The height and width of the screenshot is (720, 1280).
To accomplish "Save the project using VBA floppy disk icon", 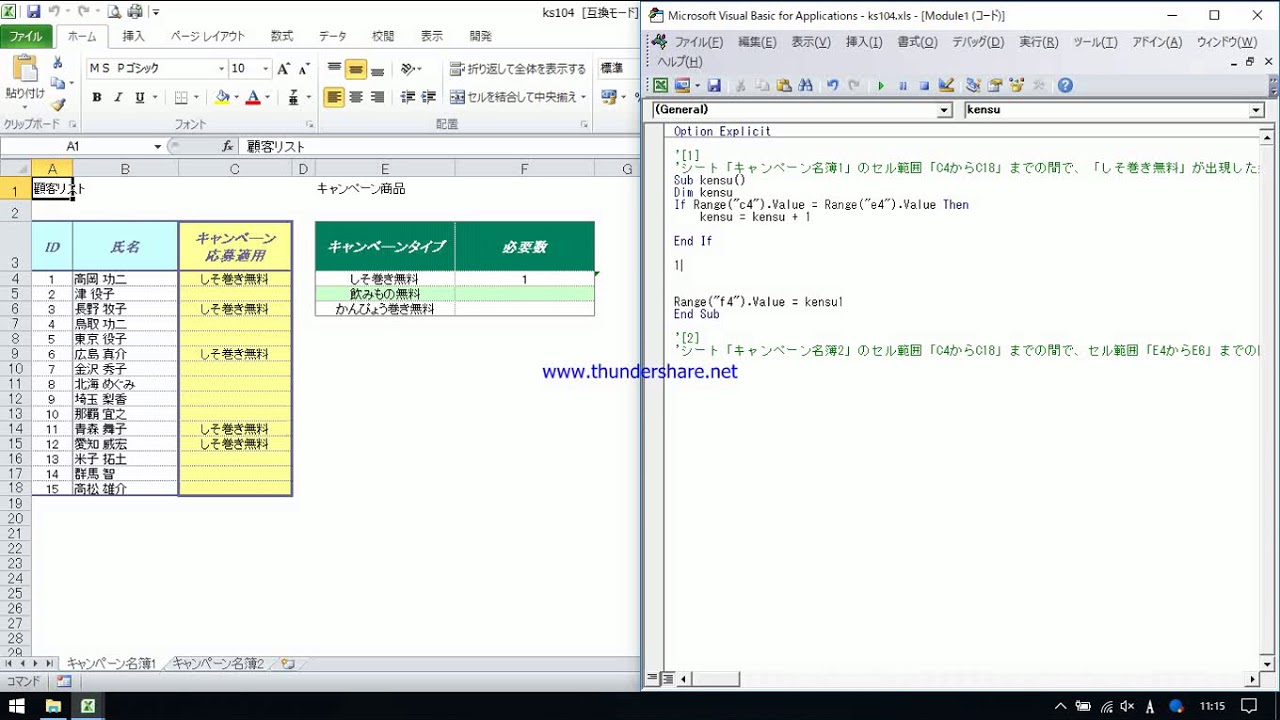I will coord(714,86).
